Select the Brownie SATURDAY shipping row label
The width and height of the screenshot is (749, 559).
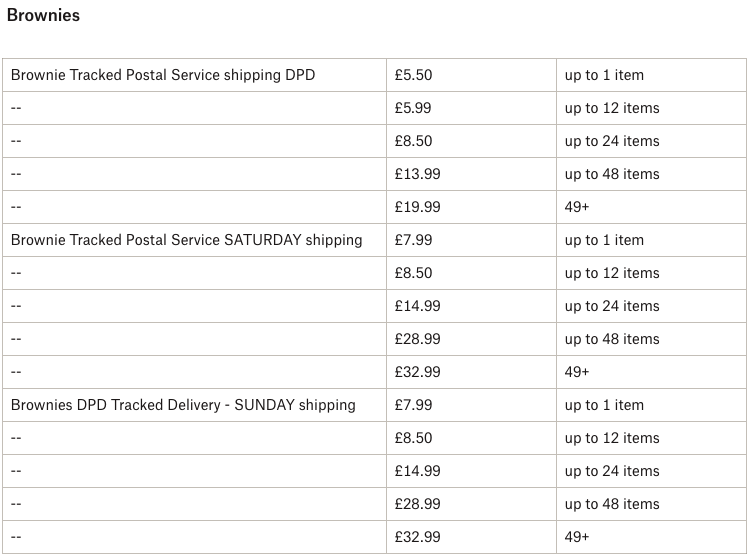186,240
